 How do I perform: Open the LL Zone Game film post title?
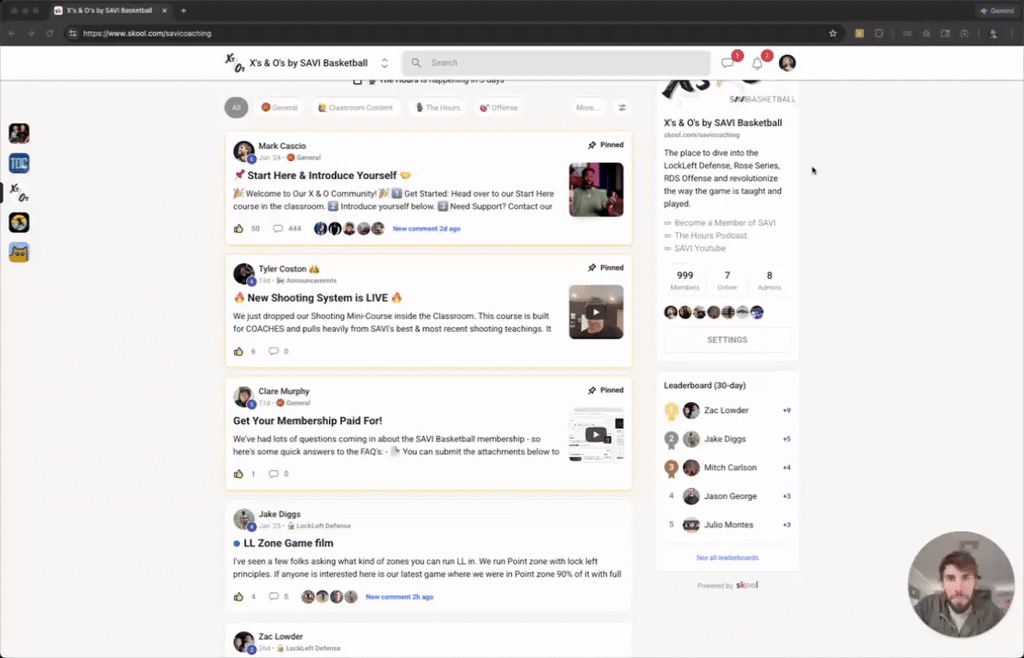[x=288, y=543]
